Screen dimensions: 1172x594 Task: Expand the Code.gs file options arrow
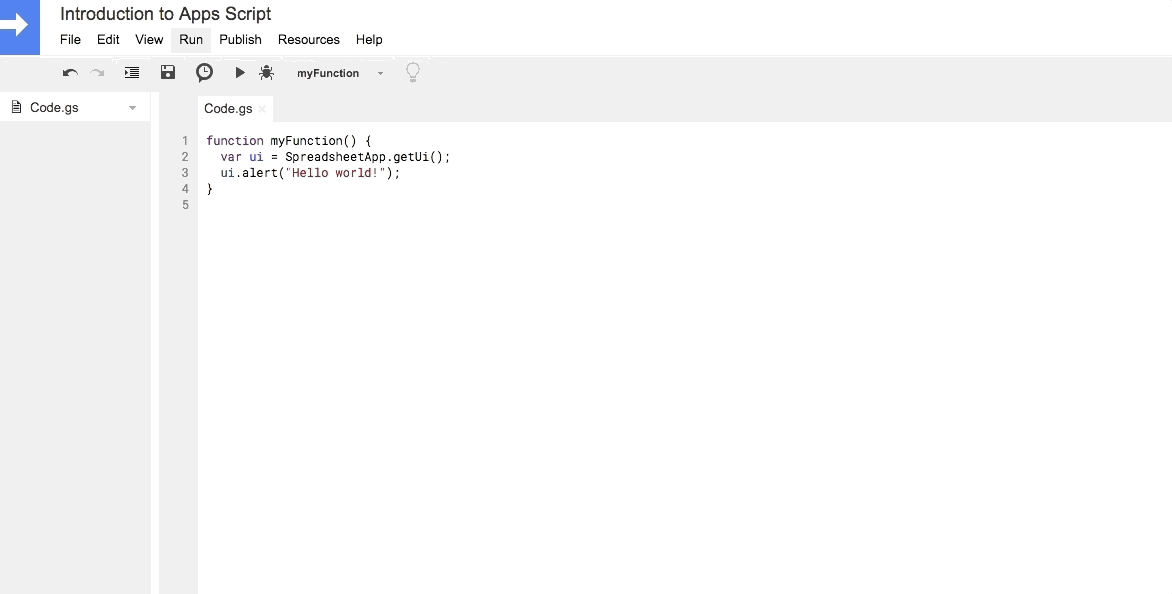(x=132, y=108)
